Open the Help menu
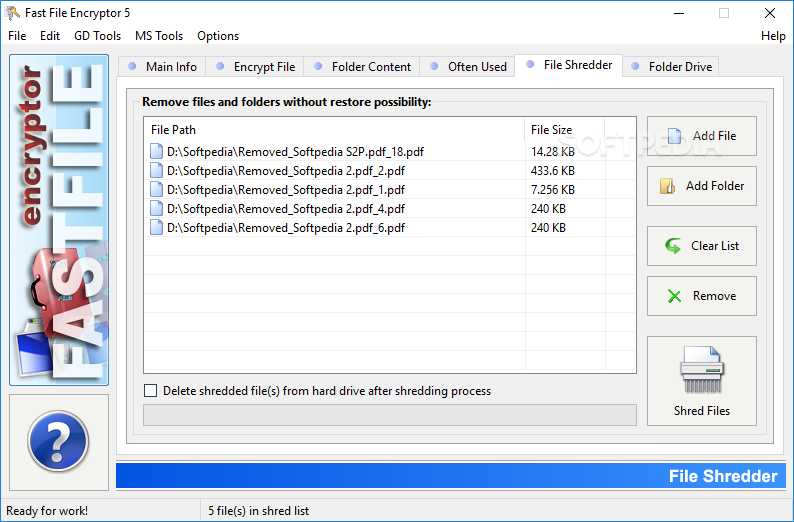The image size is (794, 522). coord(773,36)
